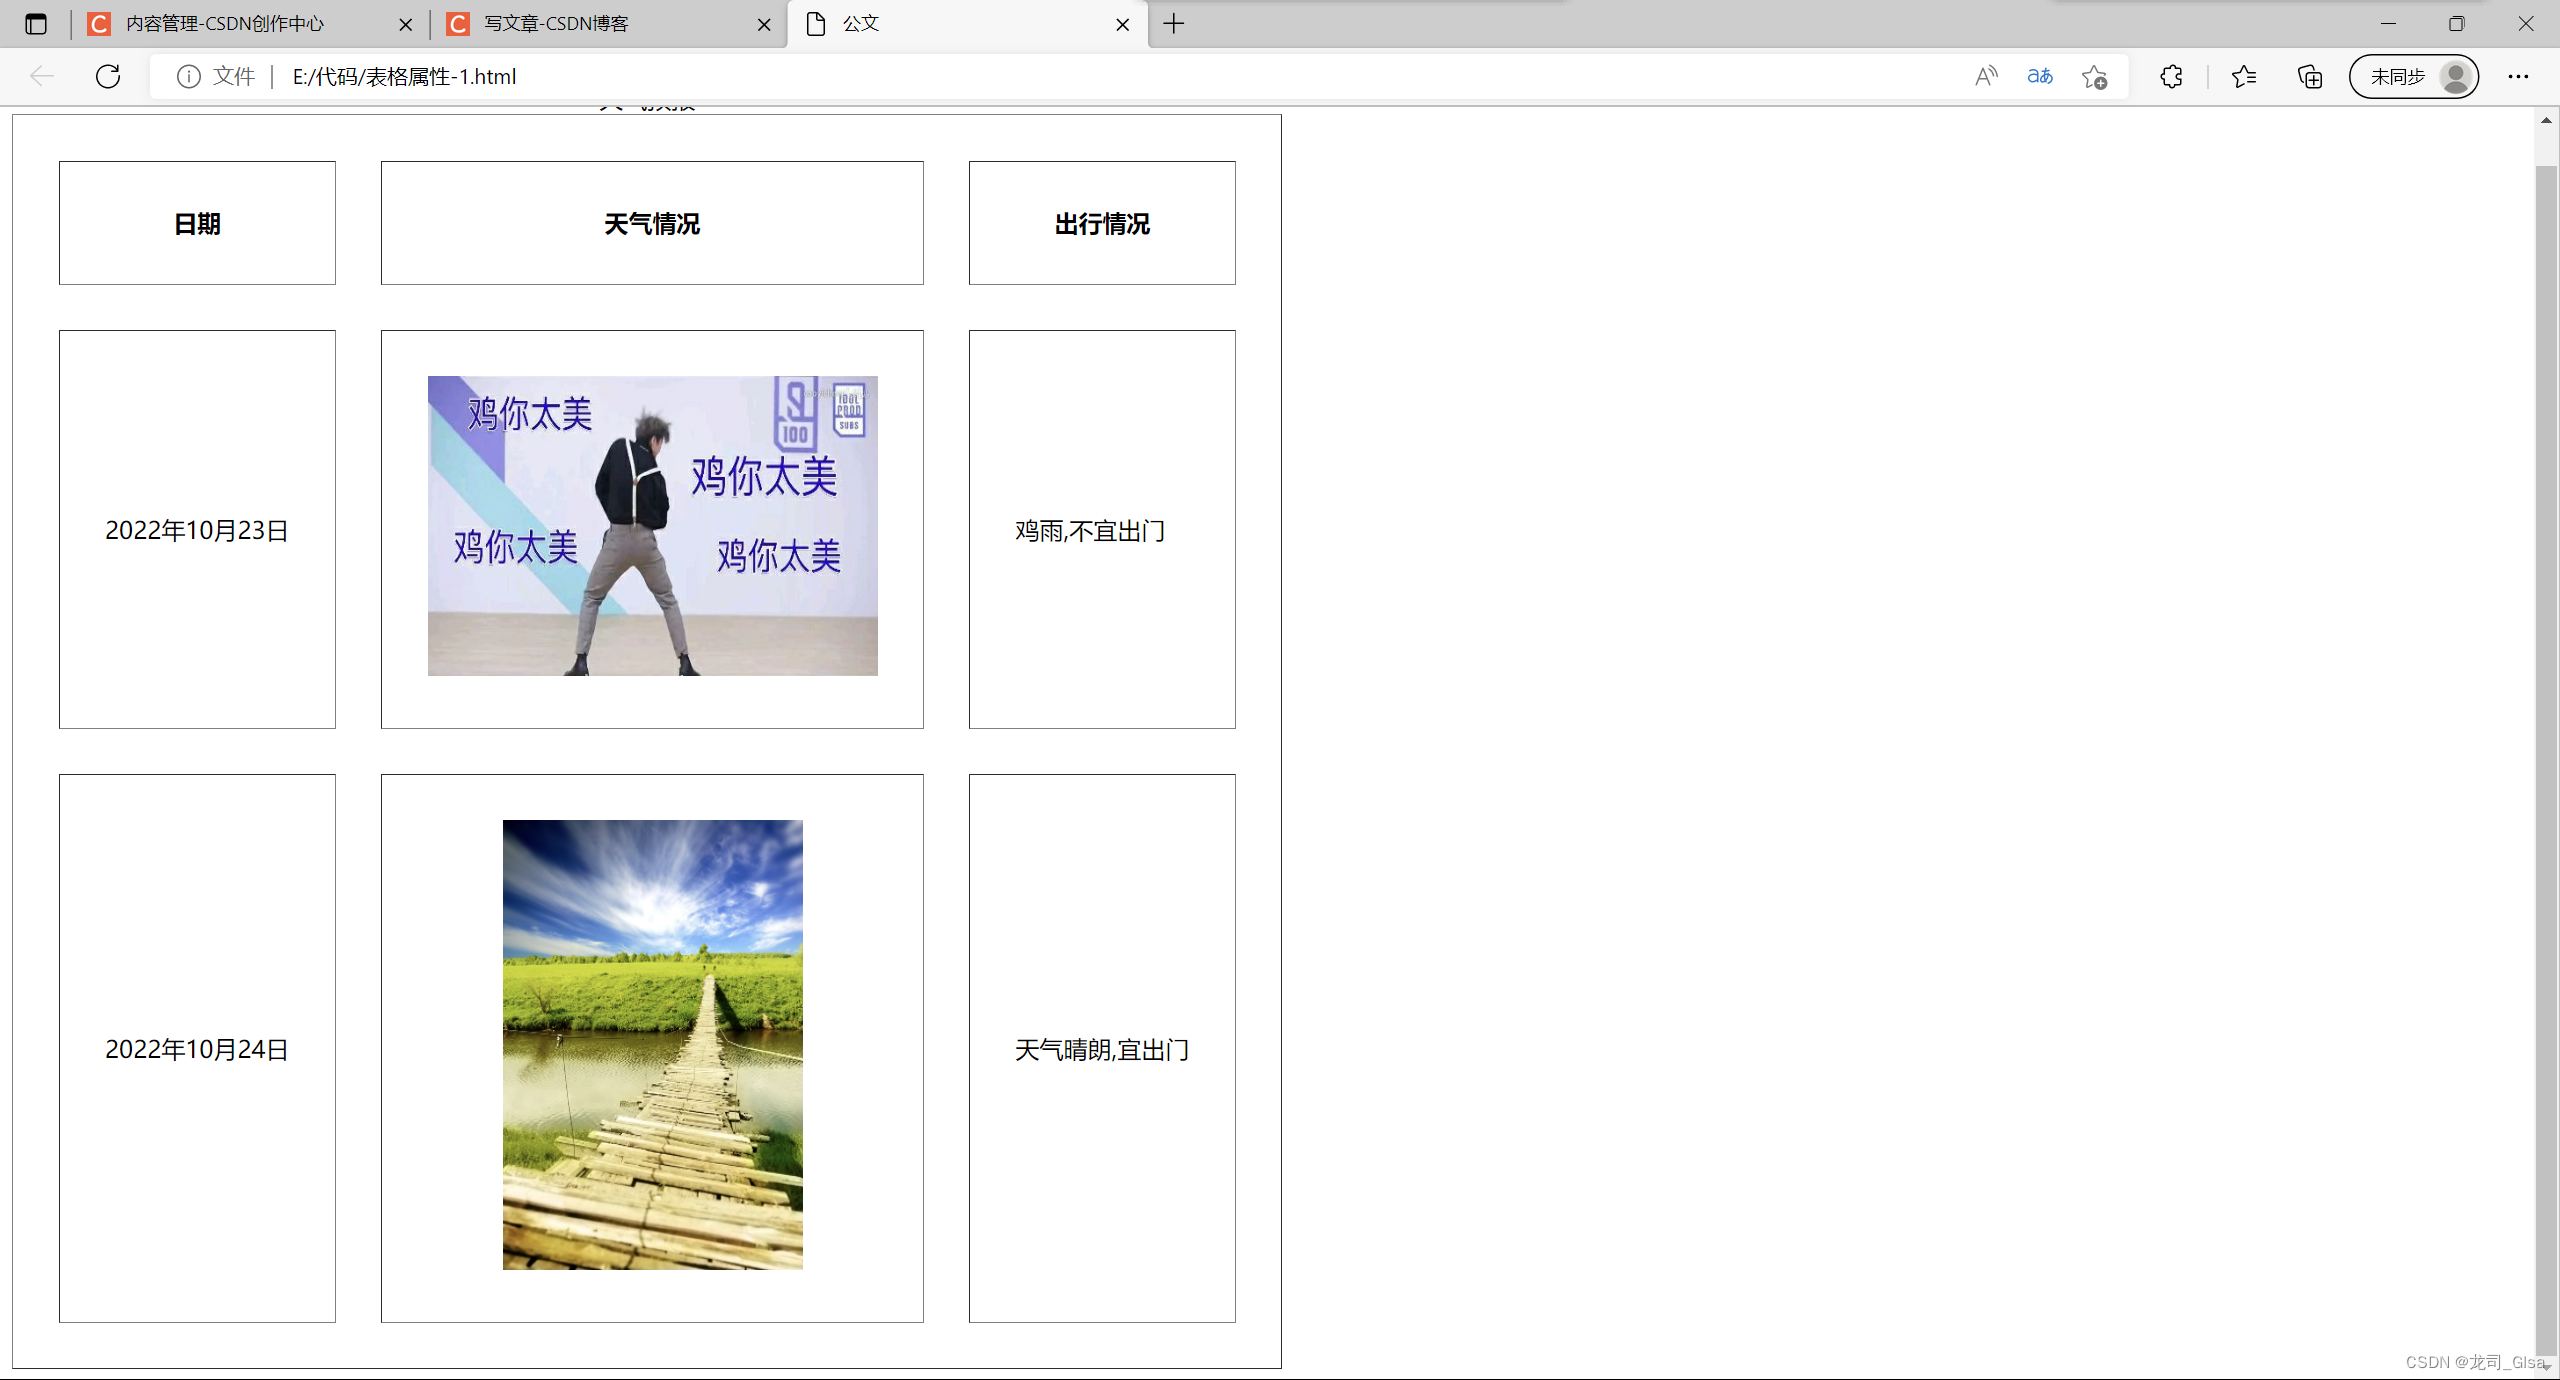Minimize the browser window

click(x=2388, y=23)
